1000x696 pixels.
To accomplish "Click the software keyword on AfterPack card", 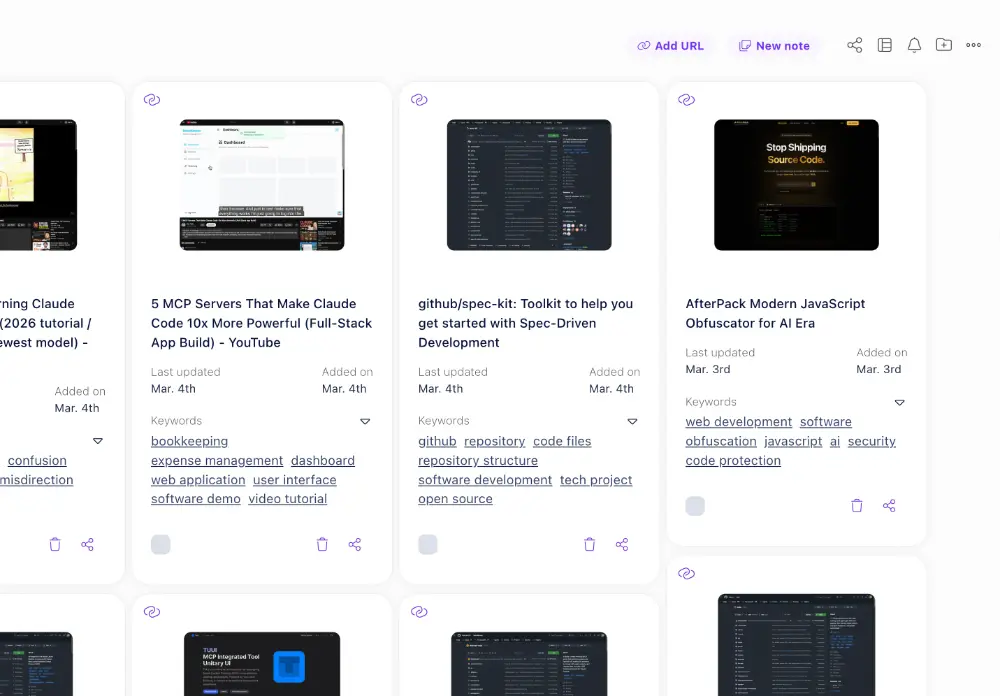I will click(826, 422).
